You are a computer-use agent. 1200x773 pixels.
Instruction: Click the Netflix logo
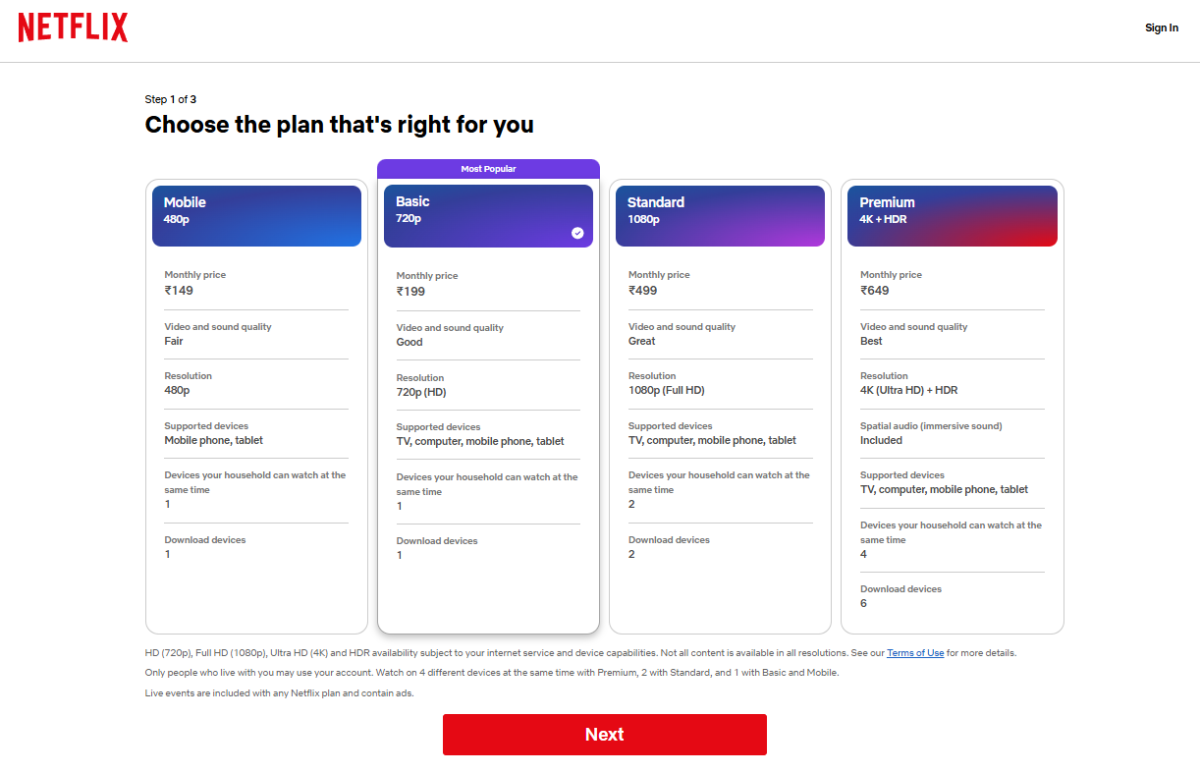click(x=72, y=27)
